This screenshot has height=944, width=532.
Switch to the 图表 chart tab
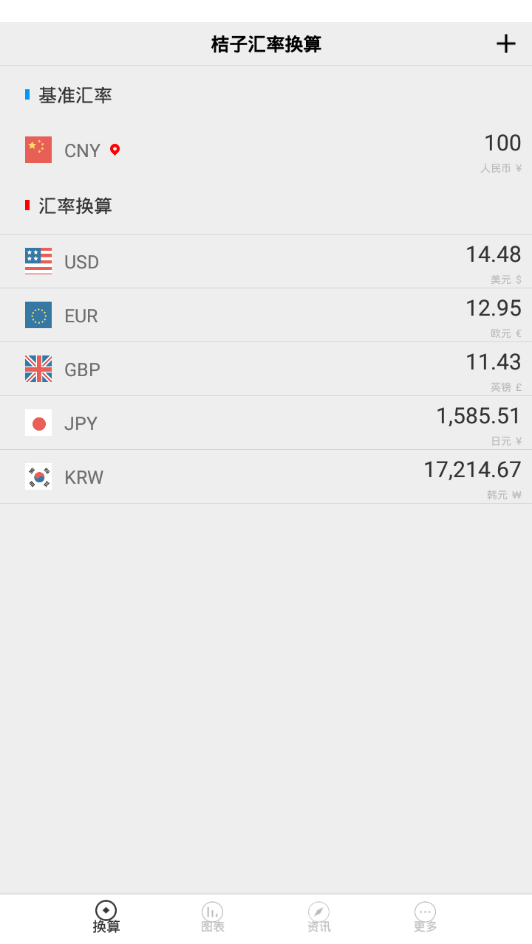[x=212, y=918]
